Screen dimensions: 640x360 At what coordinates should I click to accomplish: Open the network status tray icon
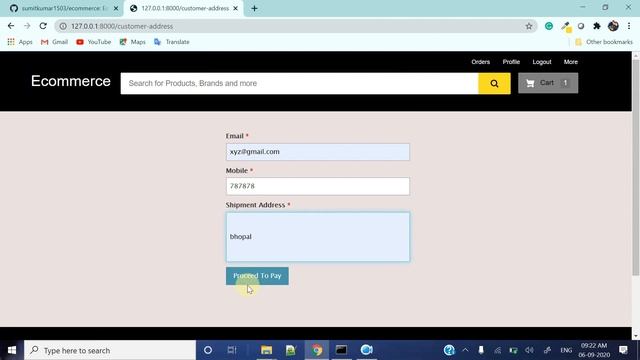(x=498, y=350)
